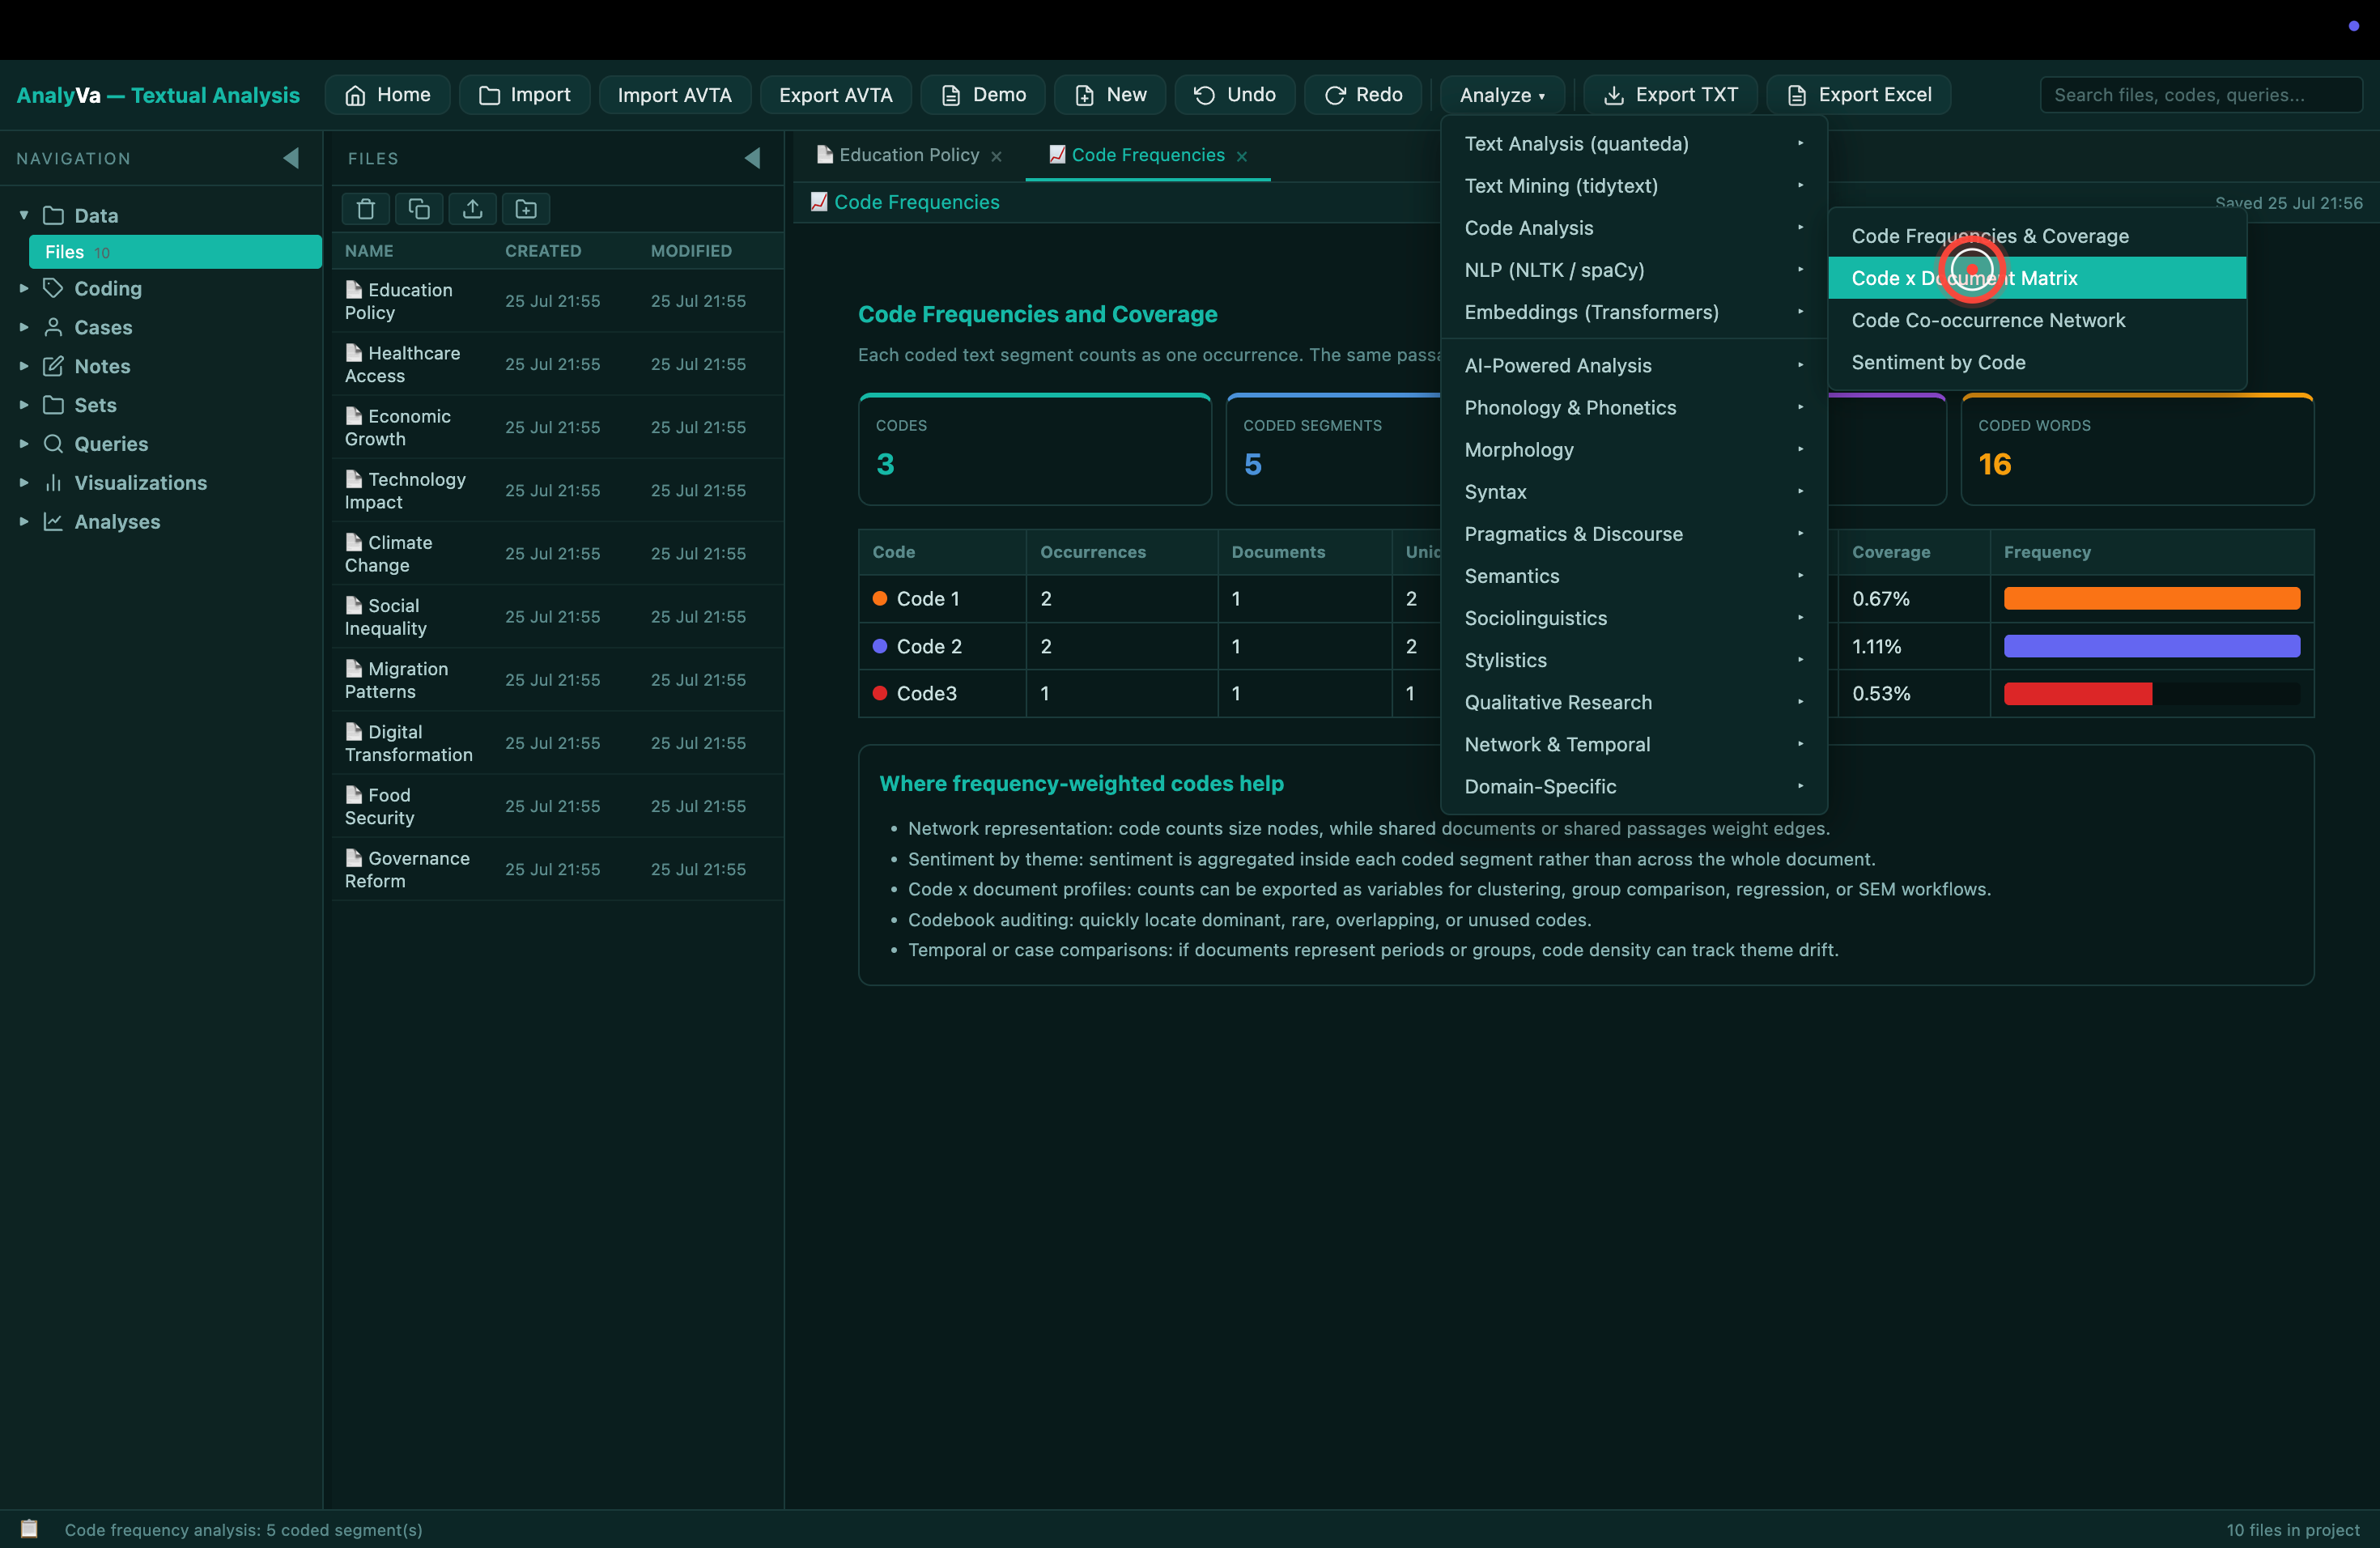Expand the Analyses tree node
Screen dimensions: 2380x1548
tap(24, 522)
